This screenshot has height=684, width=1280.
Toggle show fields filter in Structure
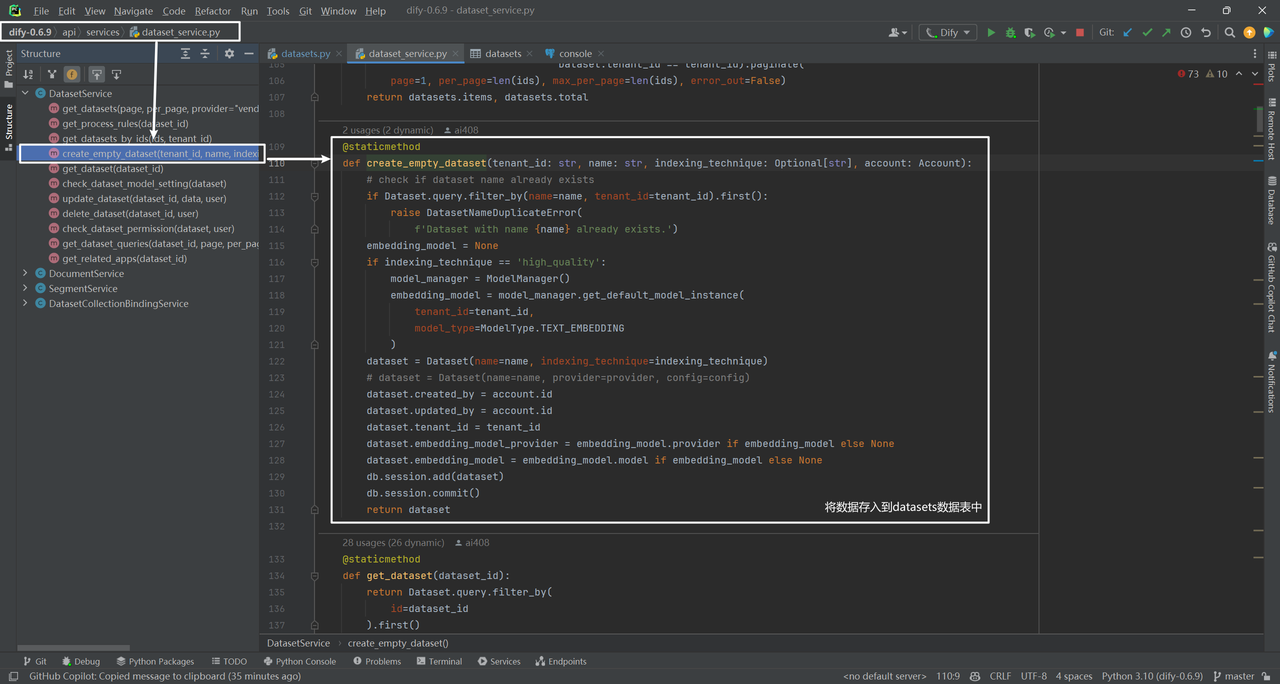(72, 74)
